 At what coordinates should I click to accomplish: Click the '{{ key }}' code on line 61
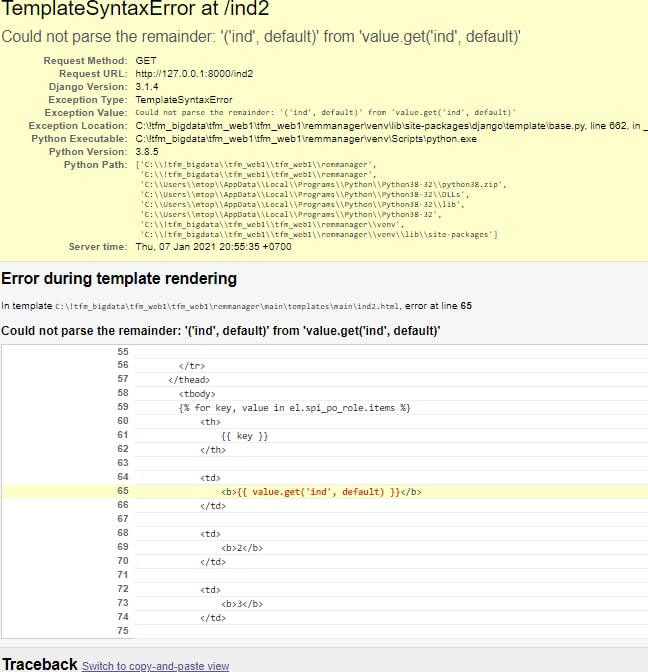244,436
